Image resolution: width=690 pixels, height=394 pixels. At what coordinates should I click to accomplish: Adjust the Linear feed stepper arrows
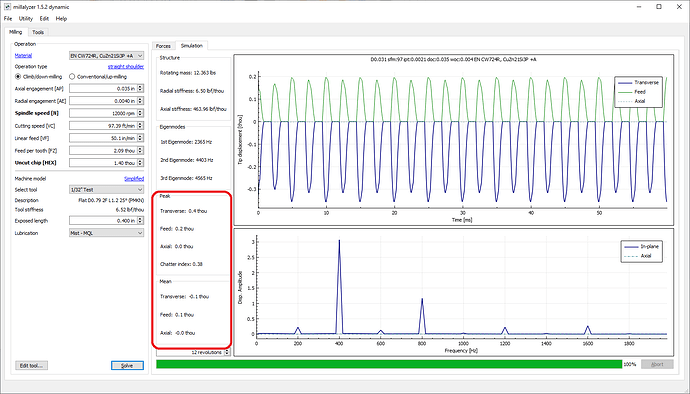click(140, 138)
